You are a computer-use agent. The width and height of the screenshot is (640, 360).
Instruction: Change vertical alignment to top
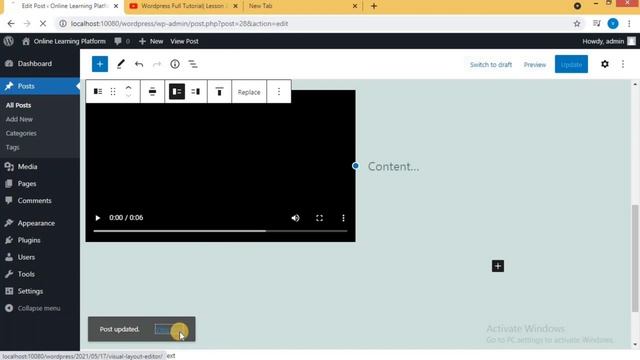219,91
